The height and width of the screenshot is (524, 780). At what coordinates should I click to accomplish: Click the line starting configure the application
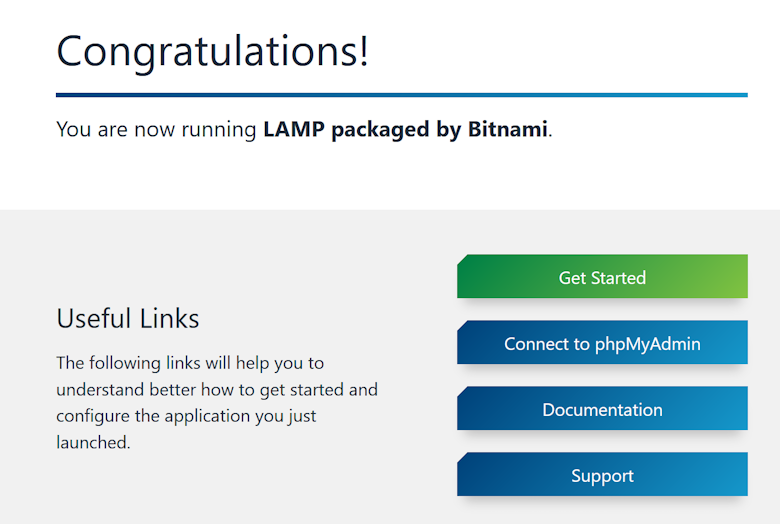pos(187,415)
